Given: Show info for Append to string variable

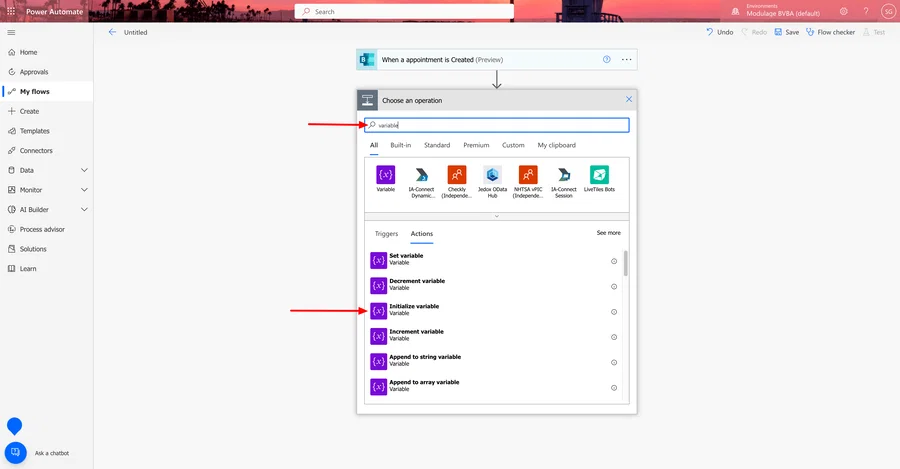Looking at the screenshot, I should [x=614, y=362].
